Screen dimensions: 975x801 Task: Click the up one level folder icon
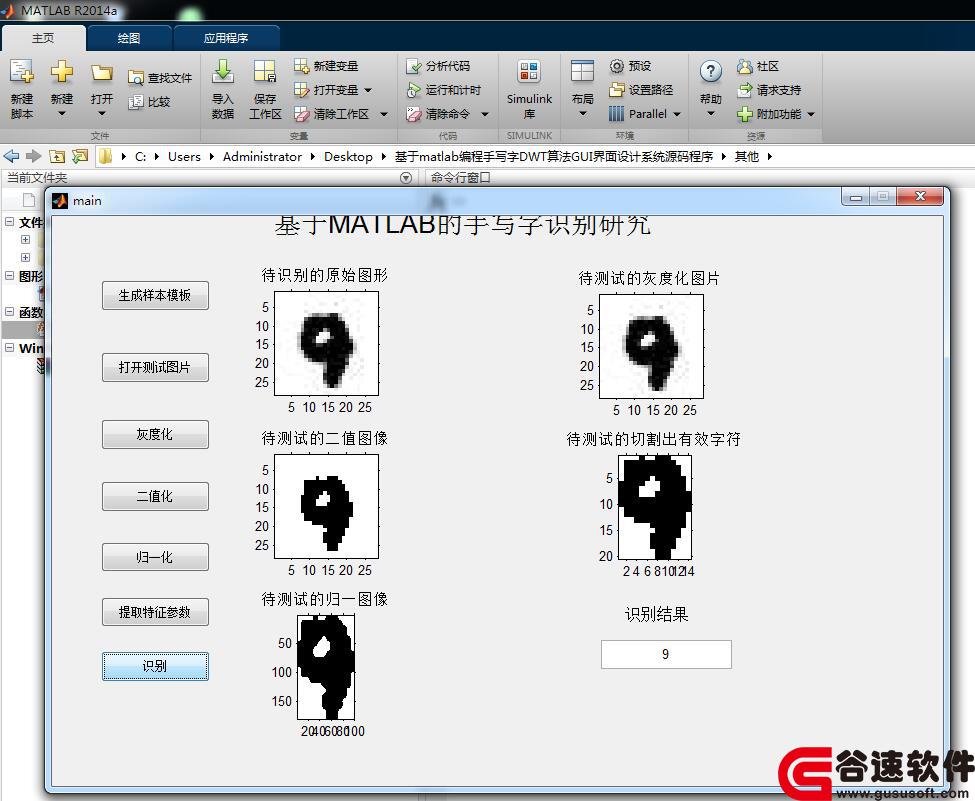tap(57, 156)
